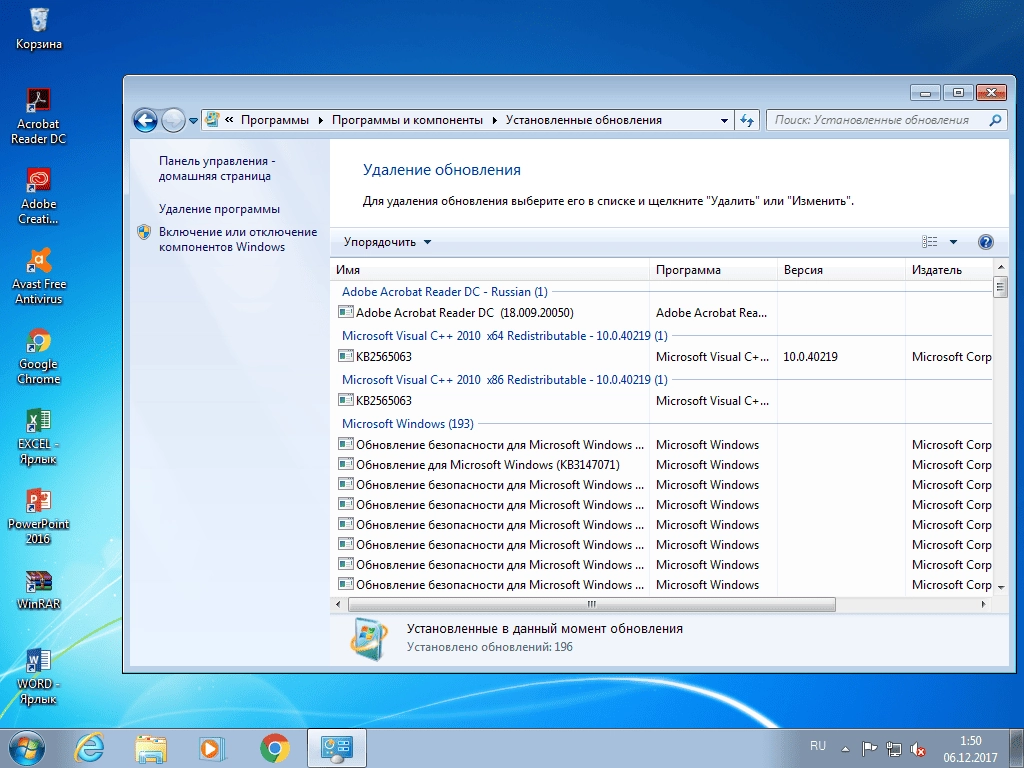1024x768 pixels.
Task: Open the EXCEL shortcut on the desktop
Action: point(39,436)
